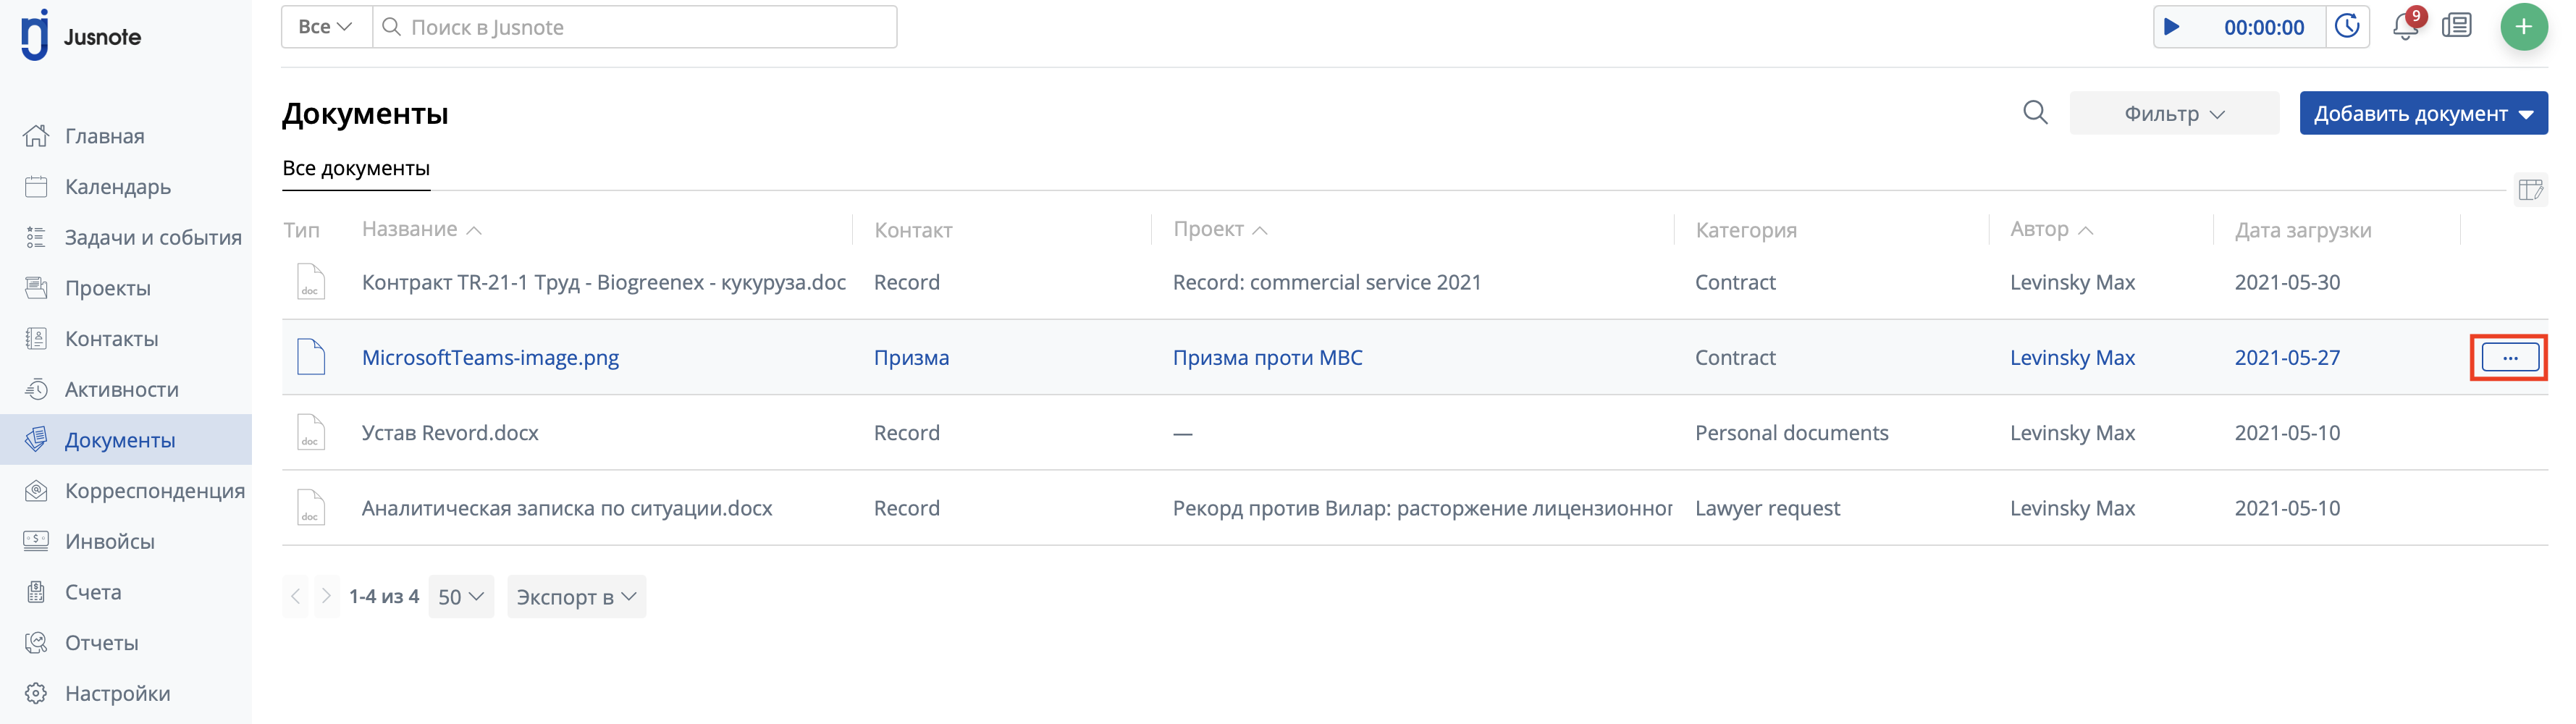
Task: Open notifications bell
Action: coord(2406,27)
